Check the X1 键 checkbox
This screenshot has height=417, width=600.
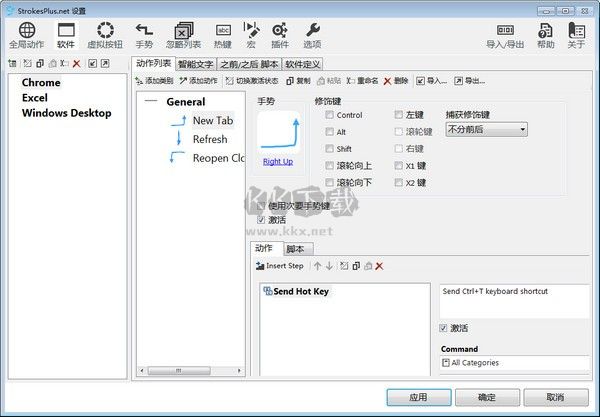(x=399, y=165)
